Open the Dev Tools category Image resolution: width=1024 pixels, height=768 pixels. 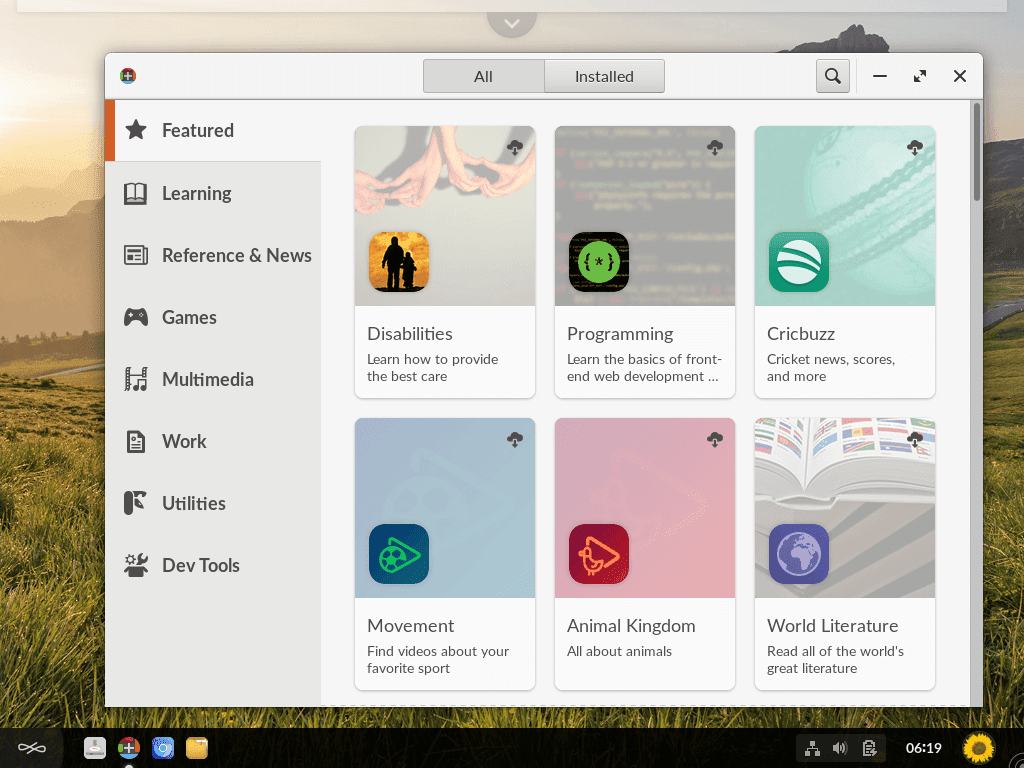pos(213,566)
